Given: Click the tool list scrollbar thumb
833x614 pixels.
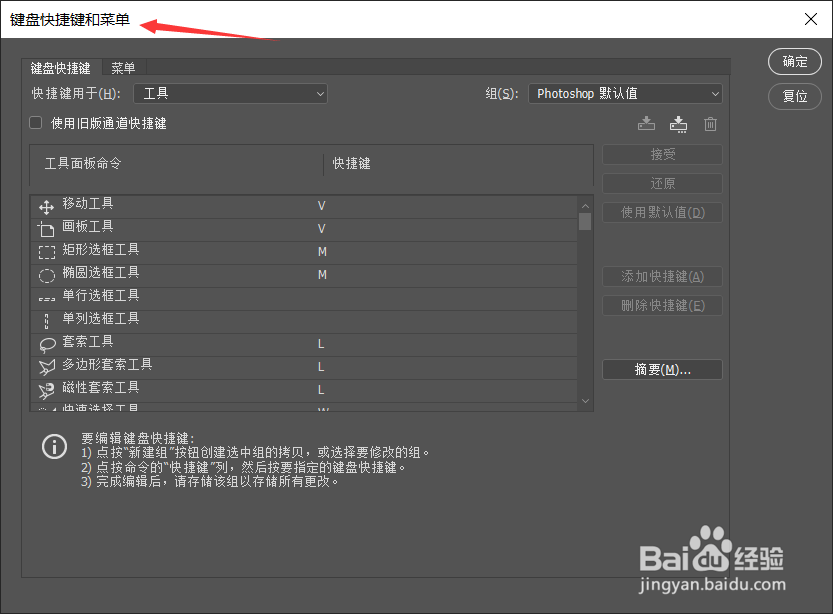Looking at the screenshot, I should 585,221.
